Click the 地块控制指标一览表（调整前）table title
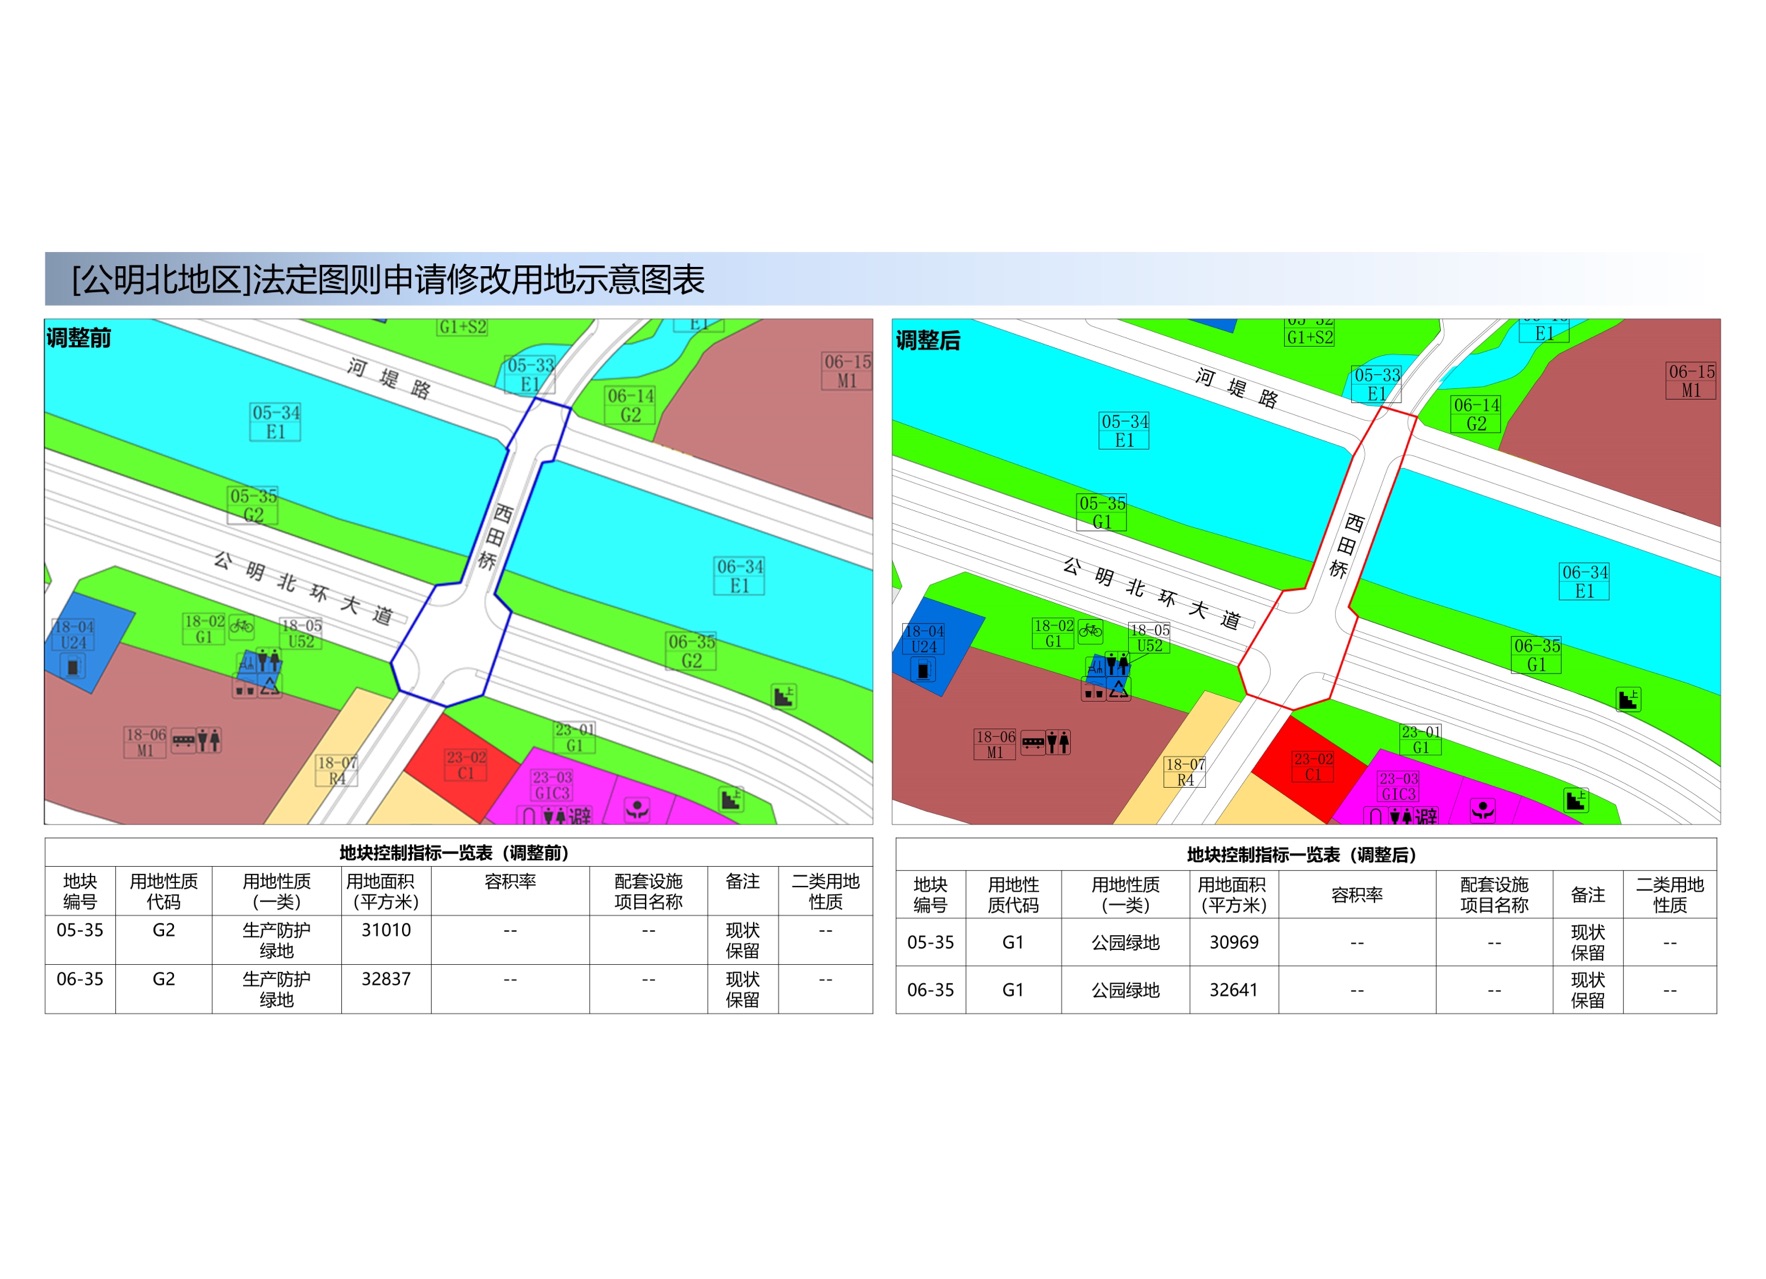Screen dimensions: 1766x1279 455,853
